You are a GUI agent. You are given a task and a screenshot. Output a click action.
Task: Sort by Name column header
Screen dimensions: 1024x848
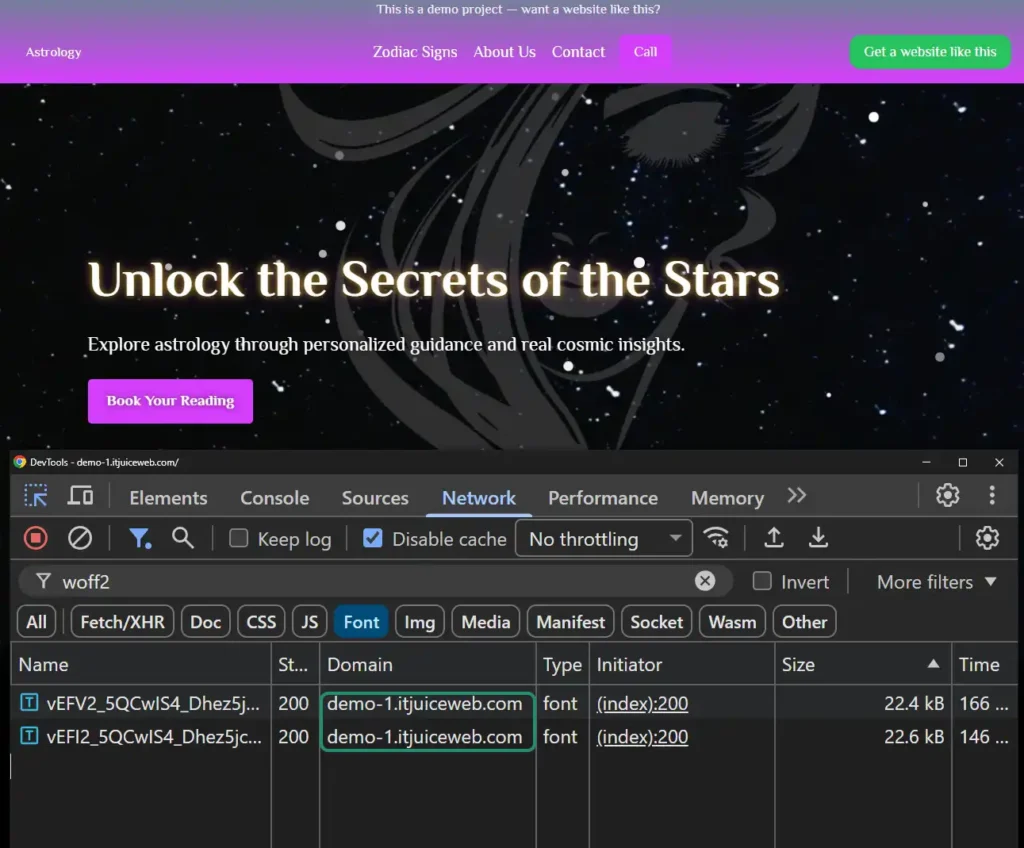pos(140,664)
